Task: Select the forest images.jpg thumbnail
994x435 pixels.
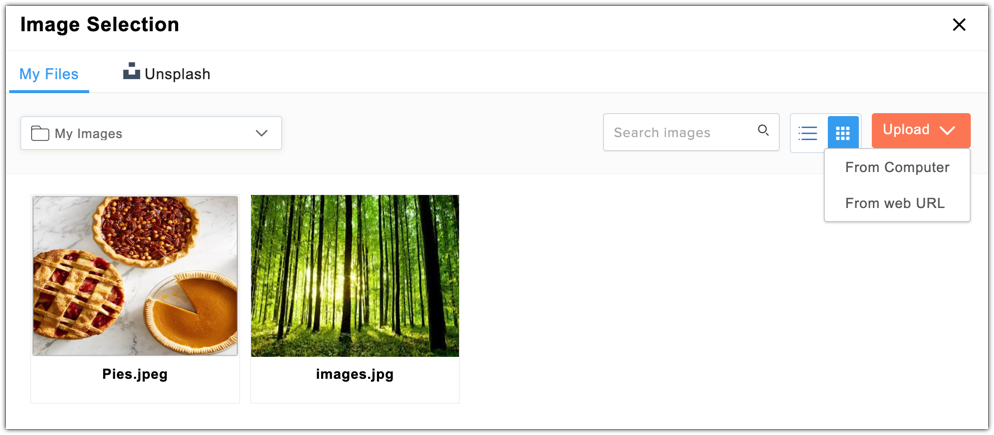Action: point(355,276)
